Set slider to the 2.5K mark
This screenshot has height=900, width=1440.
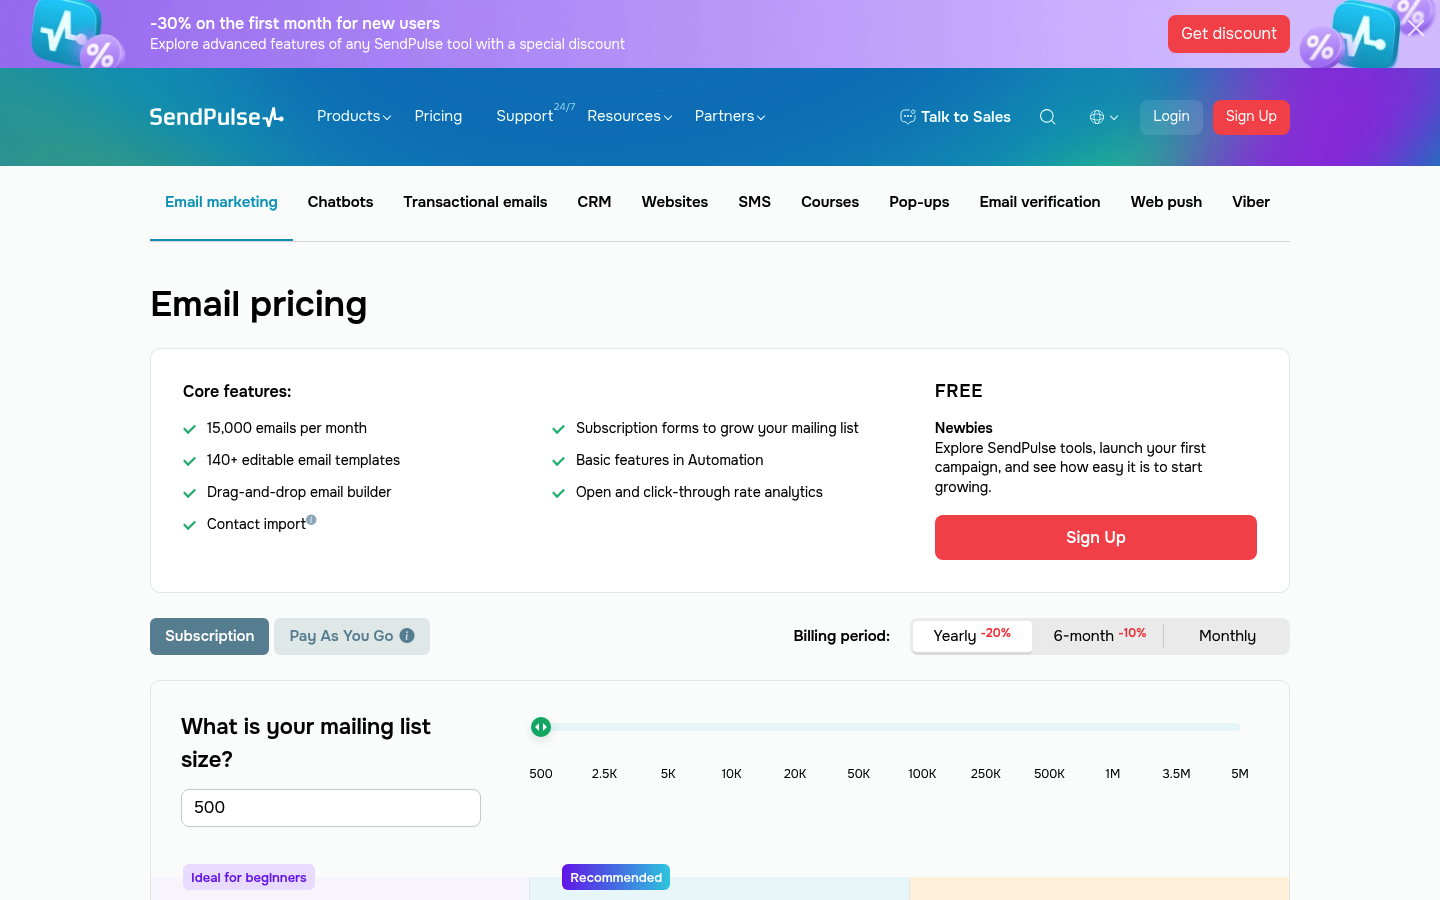click(604, 773)
